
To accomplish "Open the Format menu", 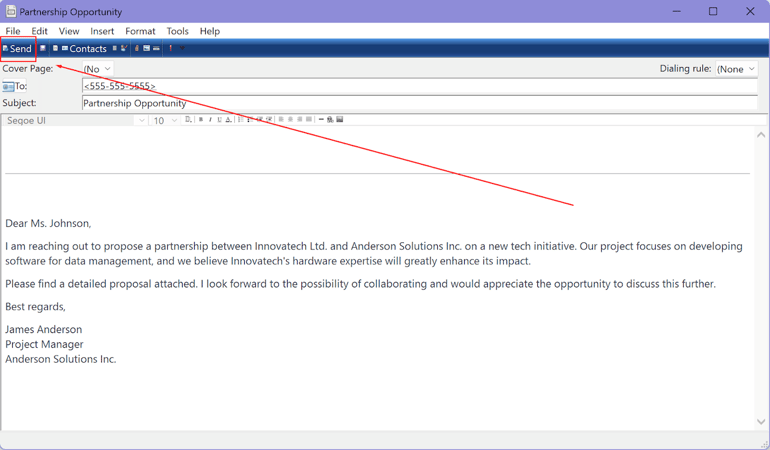I will [140, 31].
